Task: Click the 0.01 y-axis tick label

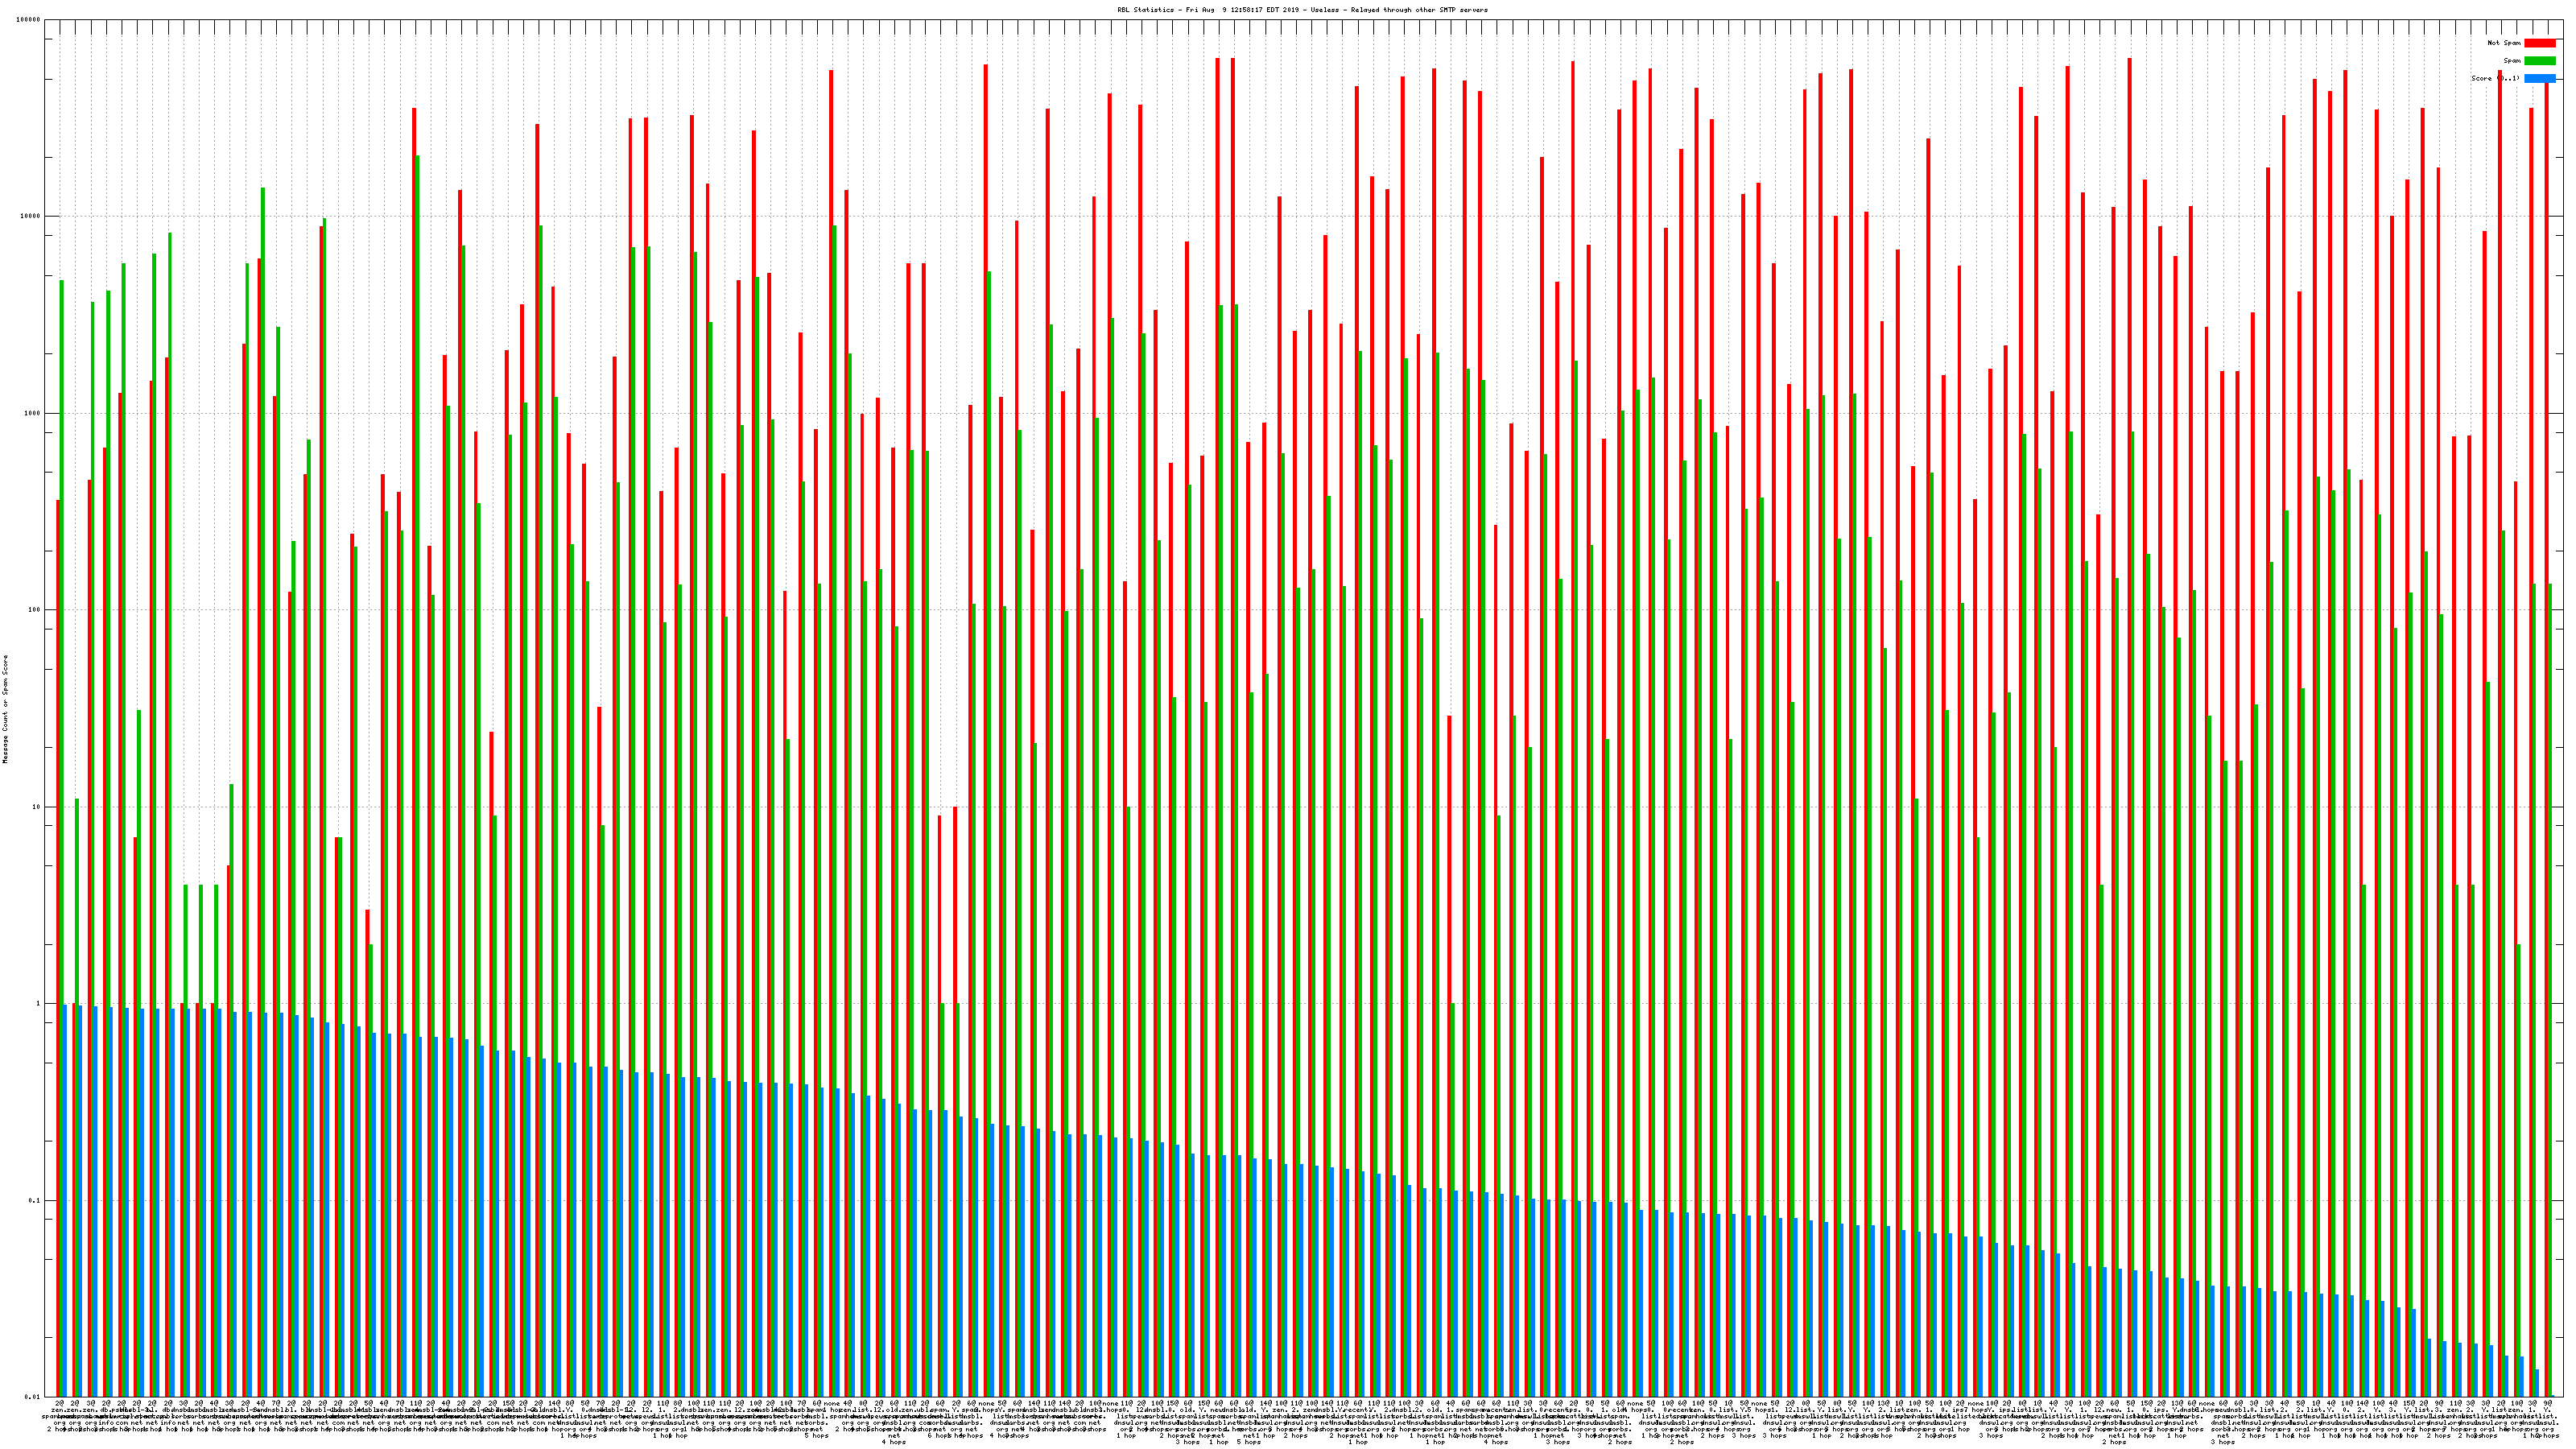Action: [x=33, y=1397]
